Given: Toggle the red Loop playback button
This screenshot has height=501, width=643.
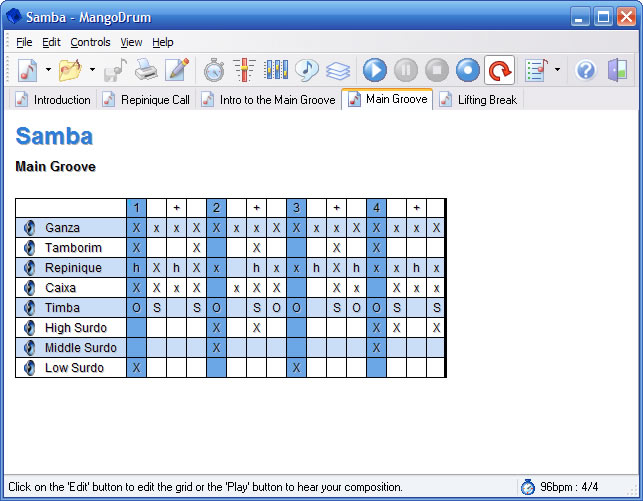Looking at the screenshot, I should pyautogui.click(x=499, y=70).
